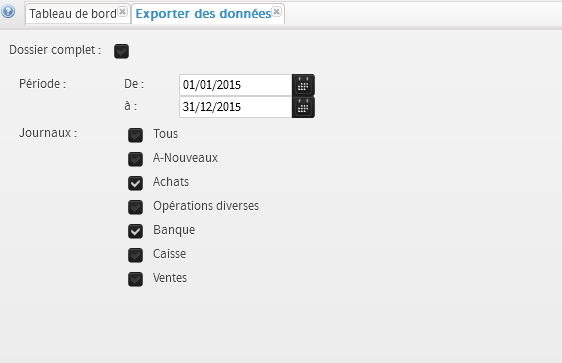Check the Ventes journal checkbox

pos(135,279)
